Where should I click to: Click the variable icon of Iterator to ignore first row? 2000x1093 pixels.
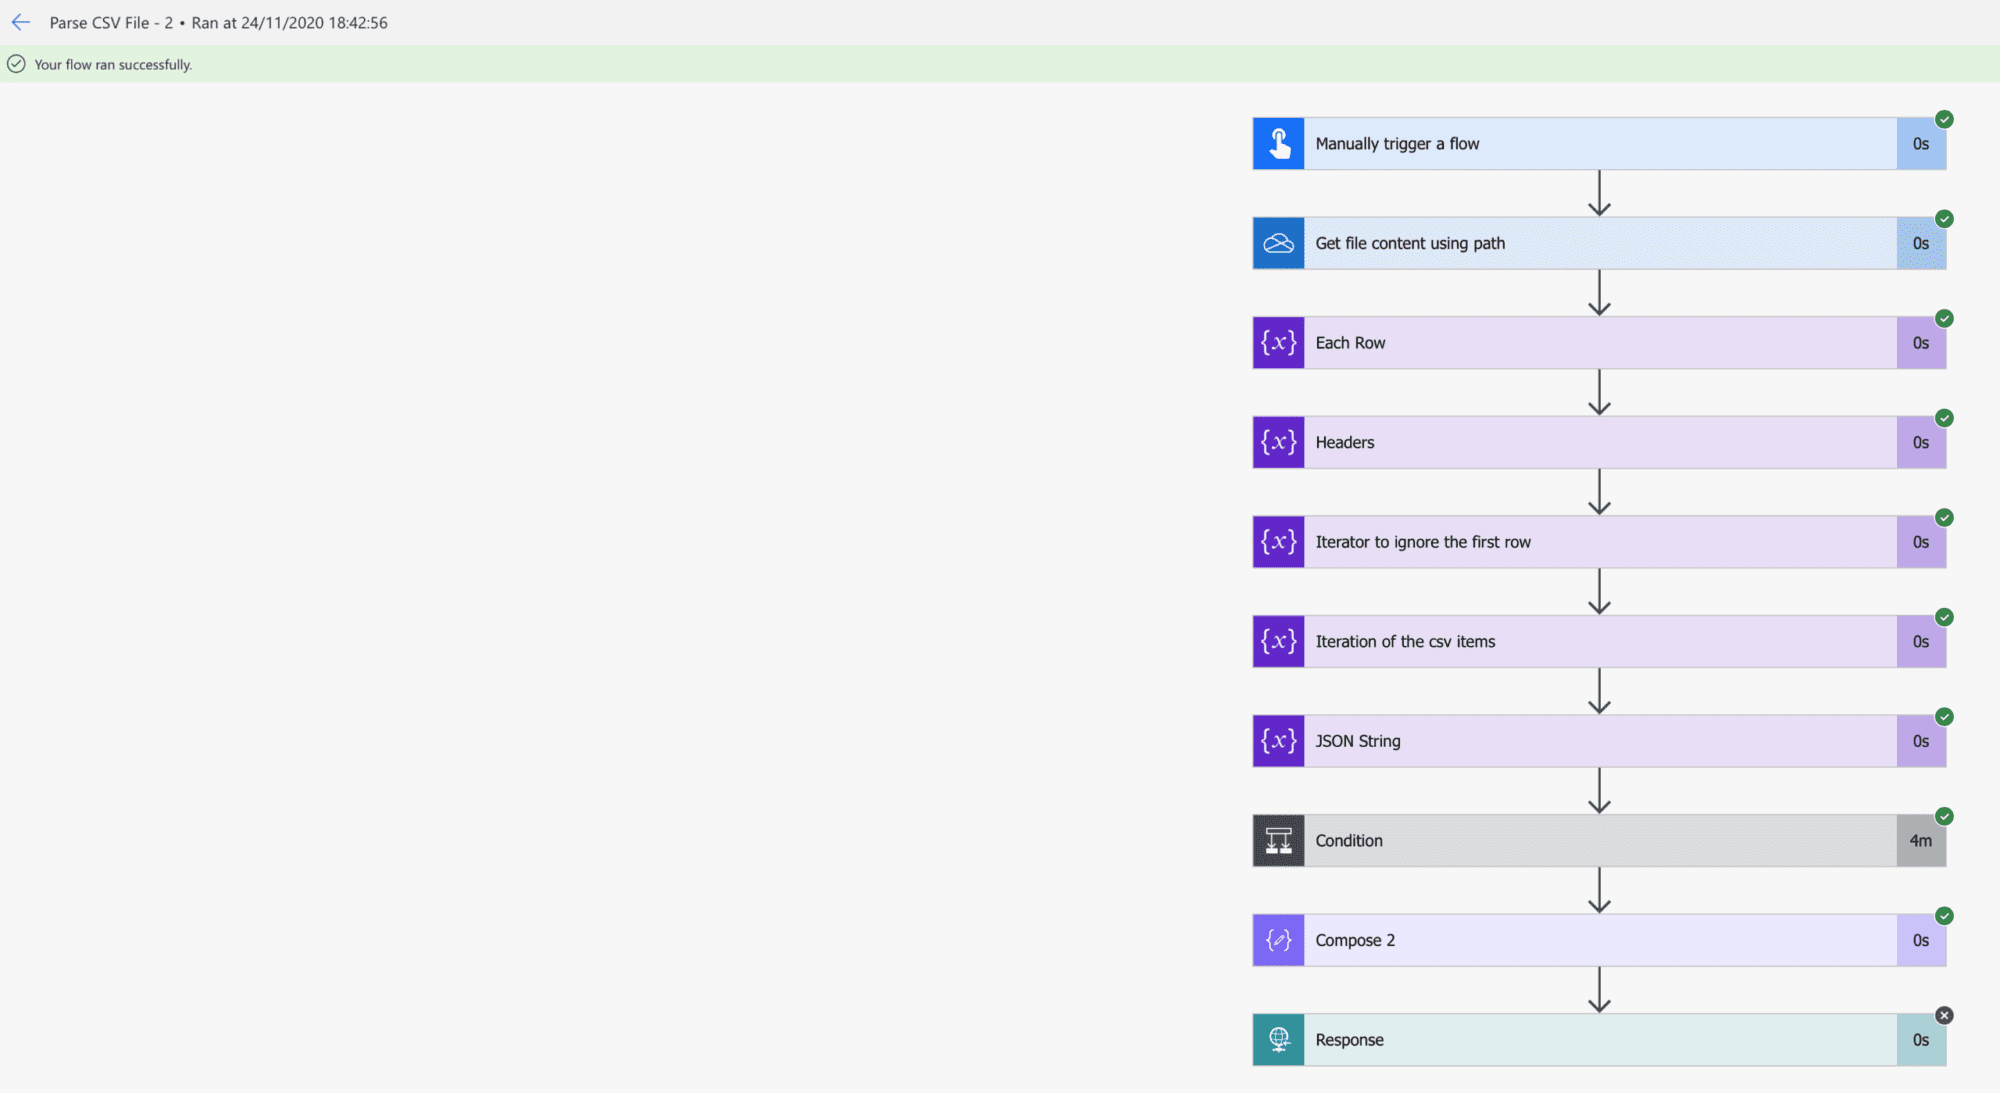(x=1278, y=542)
